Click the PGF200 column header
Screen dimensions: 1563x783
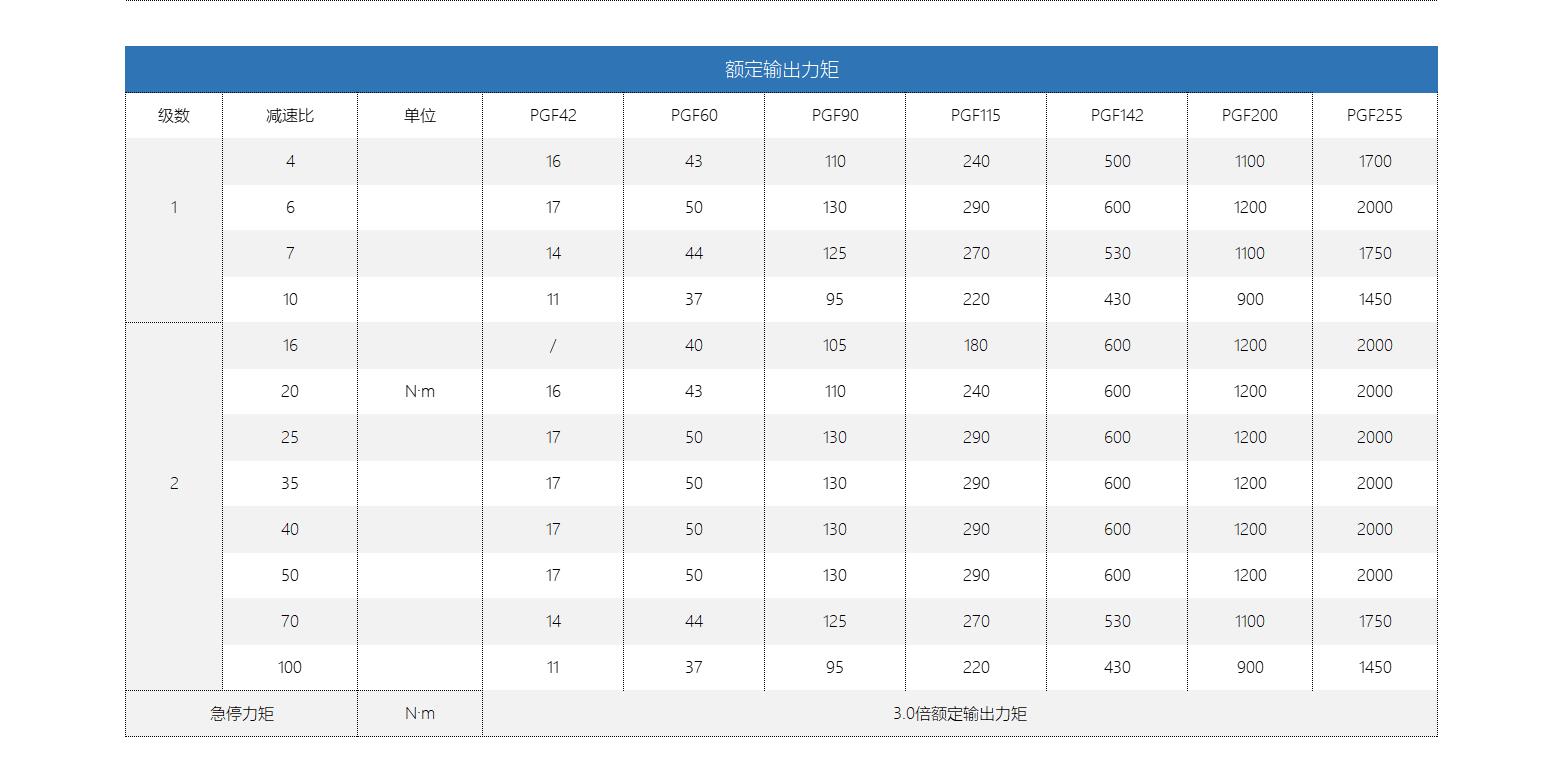click(x=1250, y=115)
